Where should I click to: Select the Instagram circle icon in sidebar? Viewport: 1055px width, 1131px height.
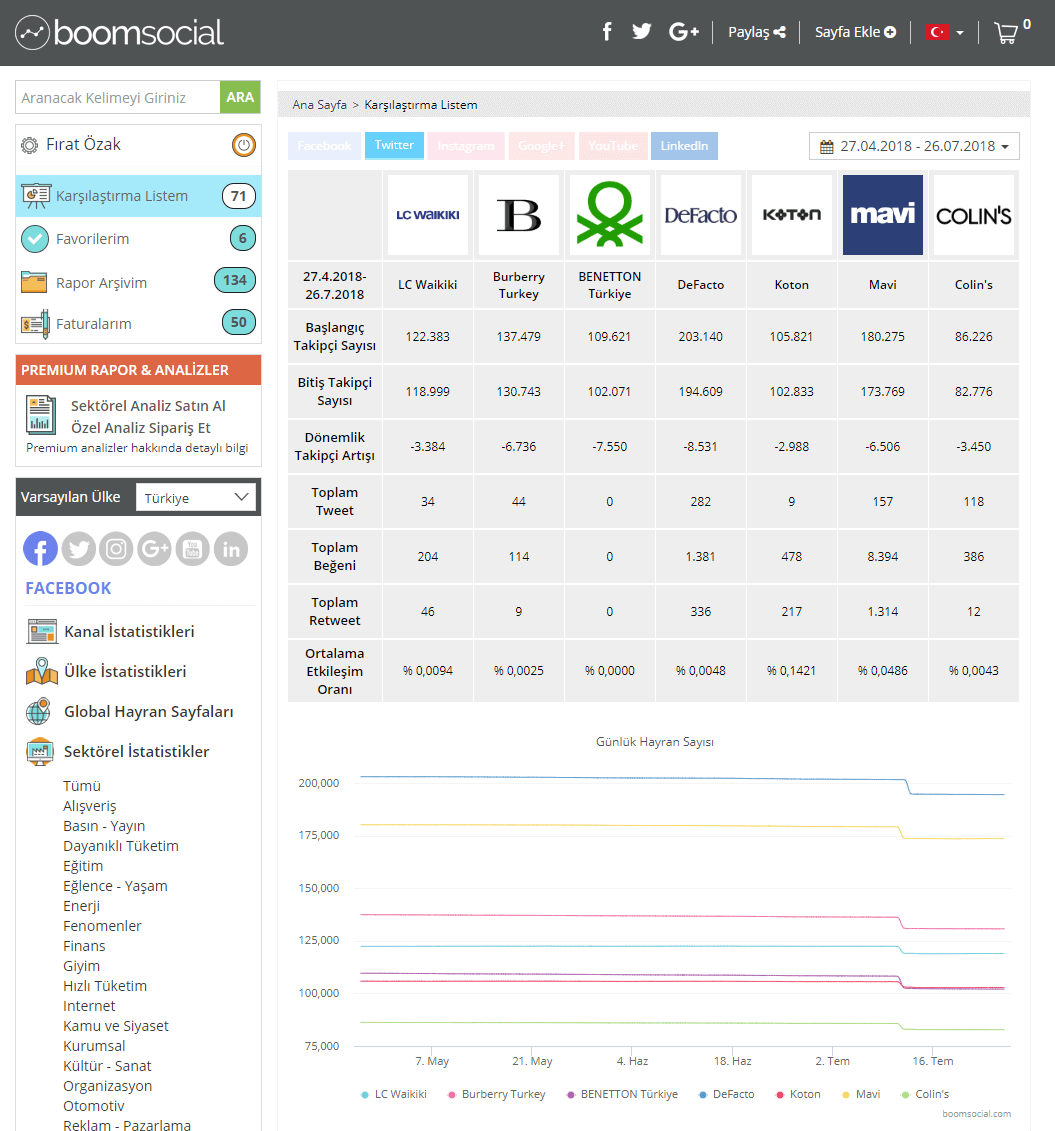point(116,549)
